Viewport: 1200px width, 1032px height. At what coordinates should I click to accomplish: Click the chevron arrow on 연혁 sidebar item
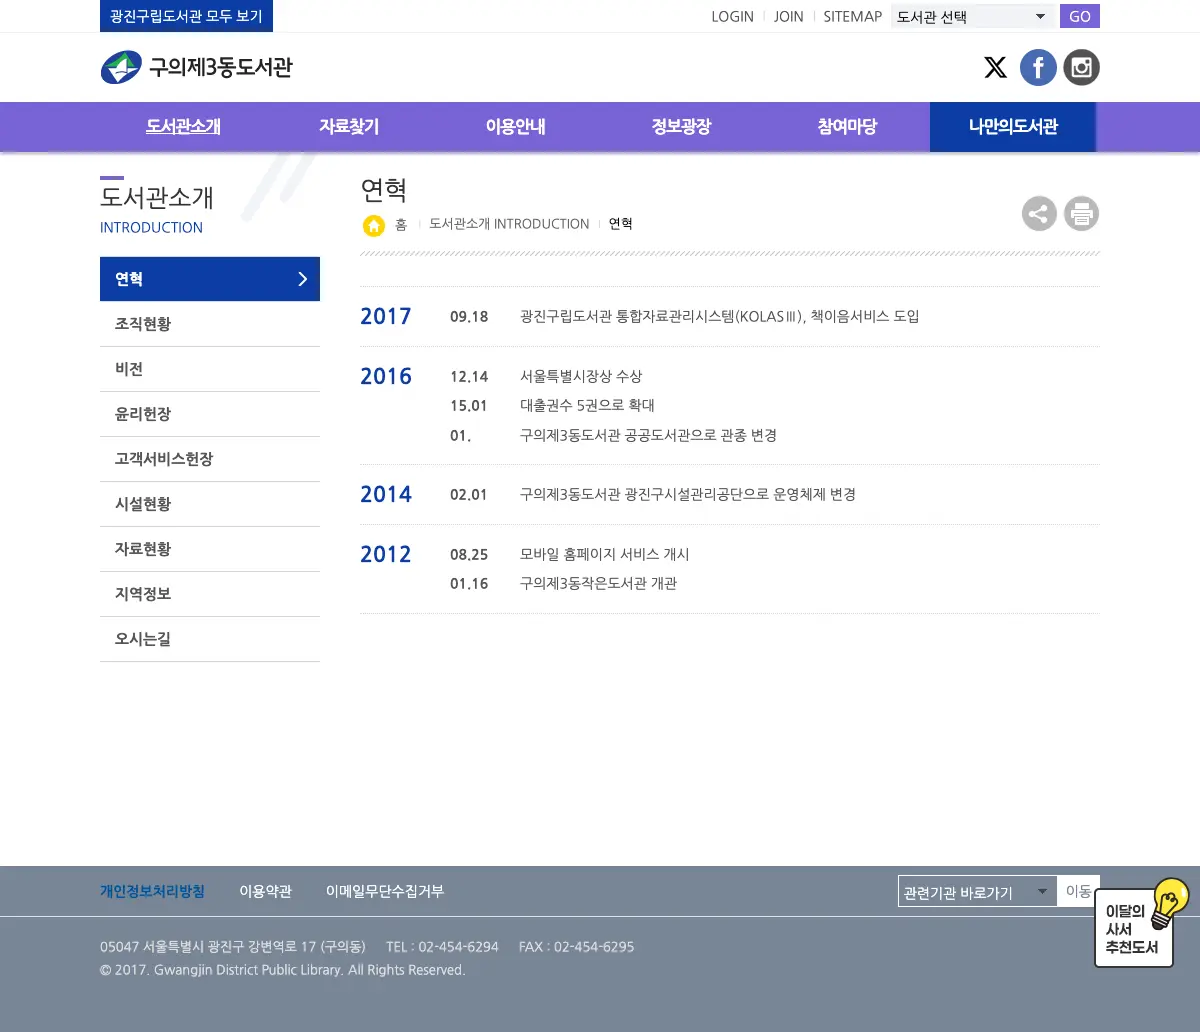302,279
